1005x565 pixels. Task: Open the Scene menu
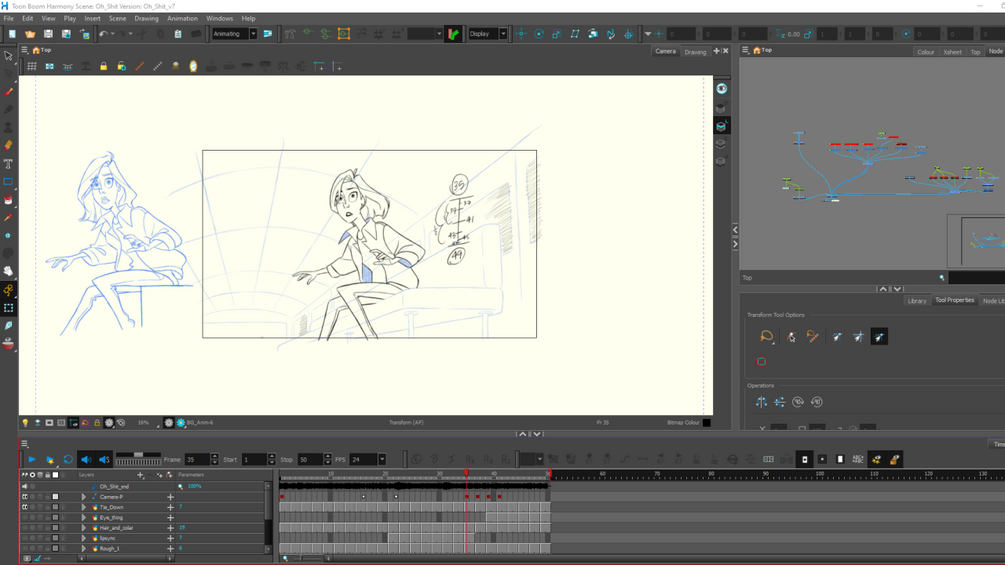[x=117, y=19]
